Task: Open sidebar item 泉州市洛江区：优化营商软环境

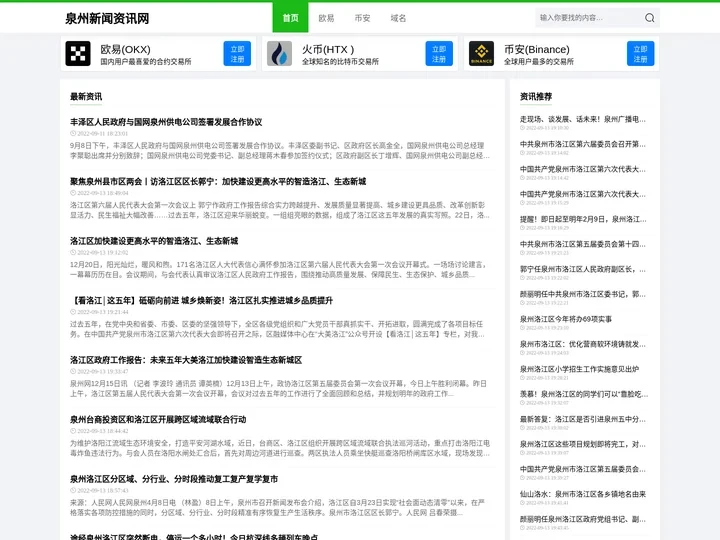Action: (x=583, y=344)
